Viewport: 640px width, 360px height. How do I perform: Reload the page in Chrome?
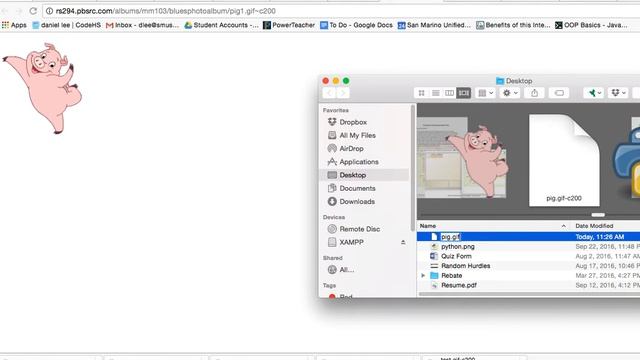coord(33,11)
